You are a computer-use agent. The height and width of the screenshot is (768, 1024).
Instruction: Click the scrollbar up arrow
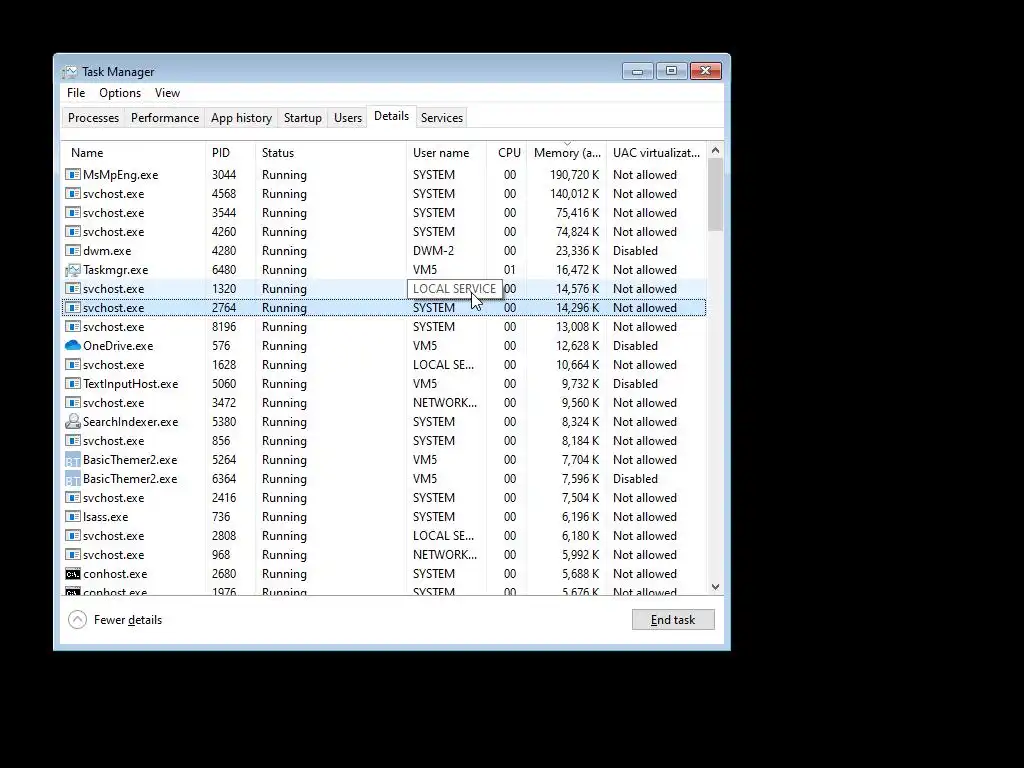(715, 150)
